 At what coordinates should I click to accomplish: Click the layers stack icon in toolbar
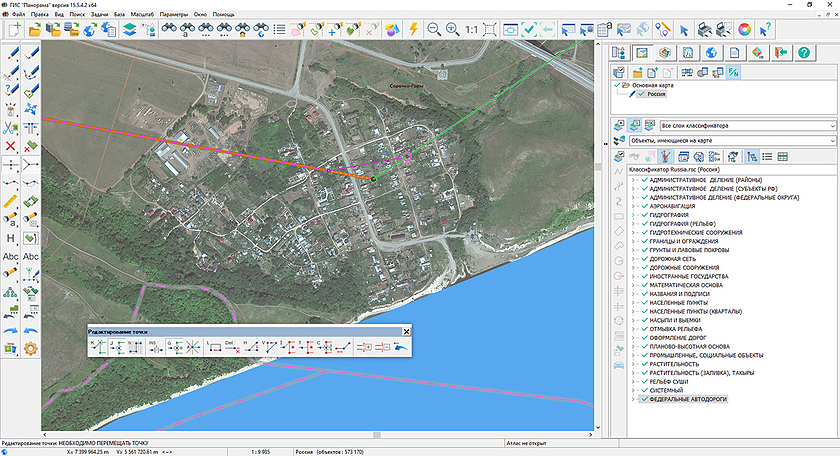(x=130, y=30)
